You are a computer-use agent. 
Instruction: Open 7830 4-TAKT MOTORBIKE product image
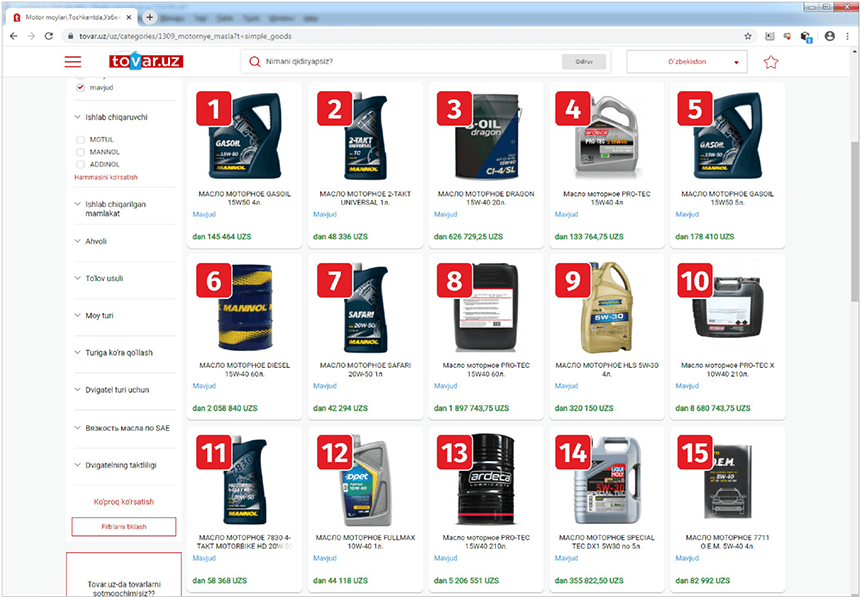[245, 480]
